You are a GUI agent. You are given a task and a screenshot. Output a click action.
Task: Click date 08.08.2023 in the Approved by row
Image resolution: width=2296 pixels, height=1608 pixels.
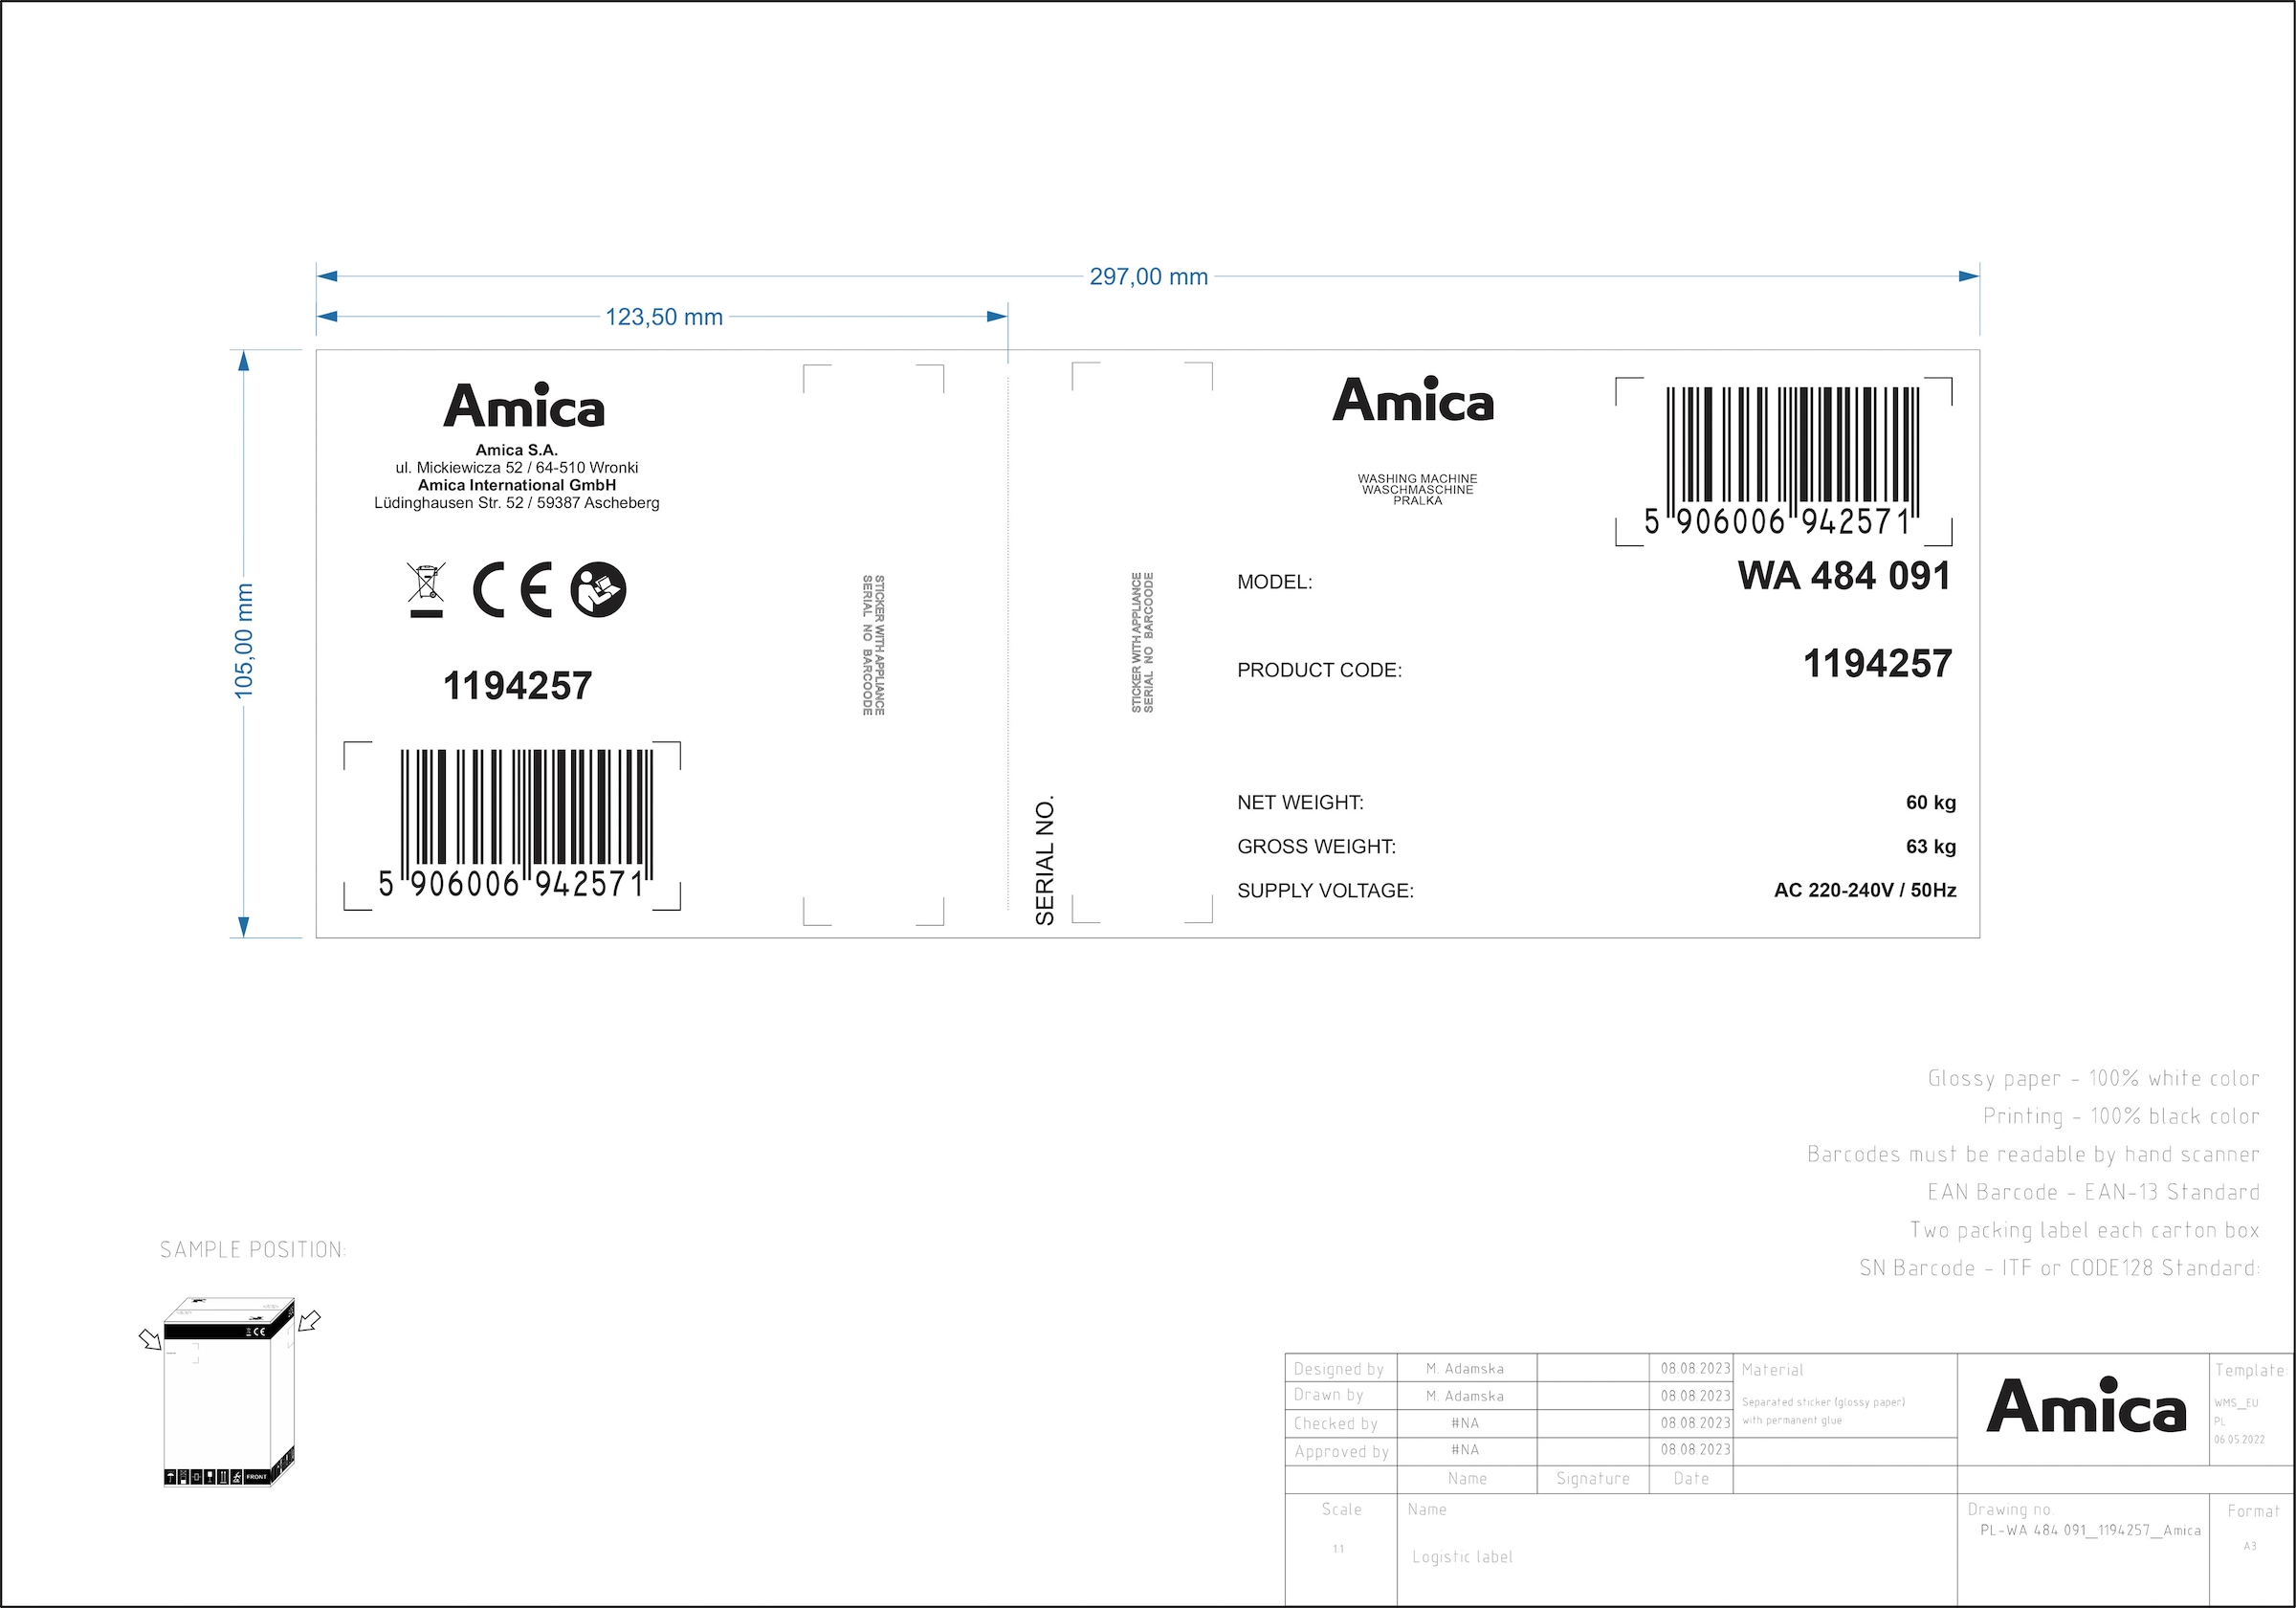pos(1695,1449)
